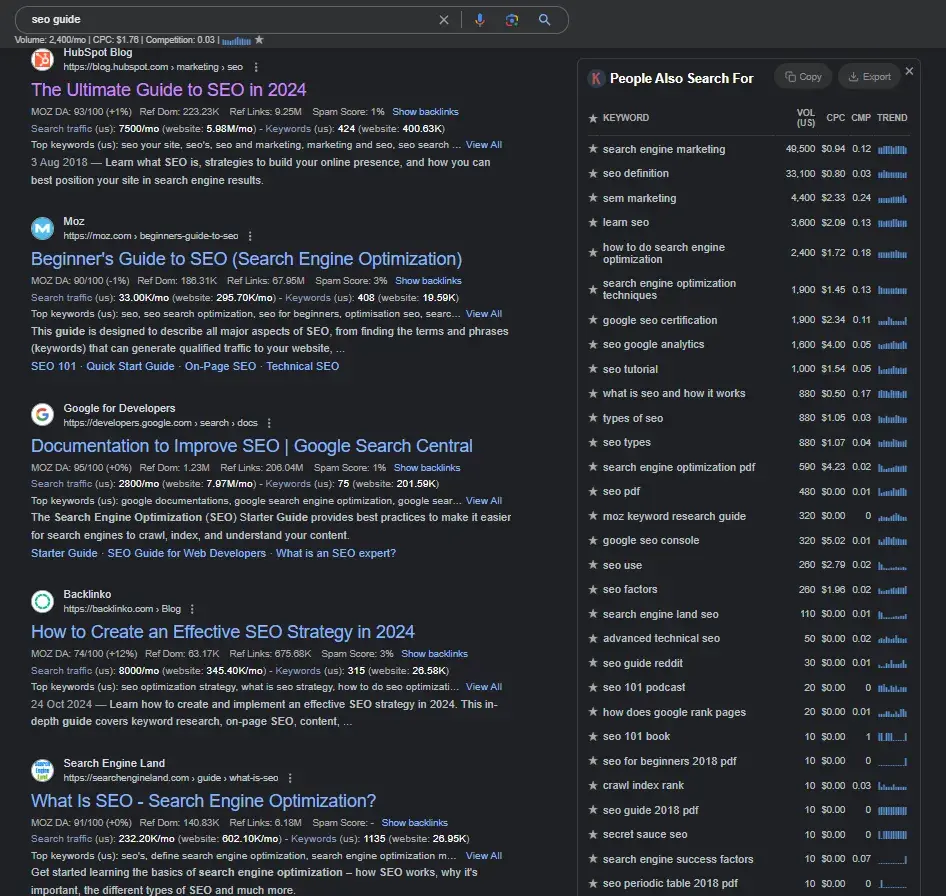
Task: Open What Is SEO - Search Engine Optimization
Action: point(203,801)
